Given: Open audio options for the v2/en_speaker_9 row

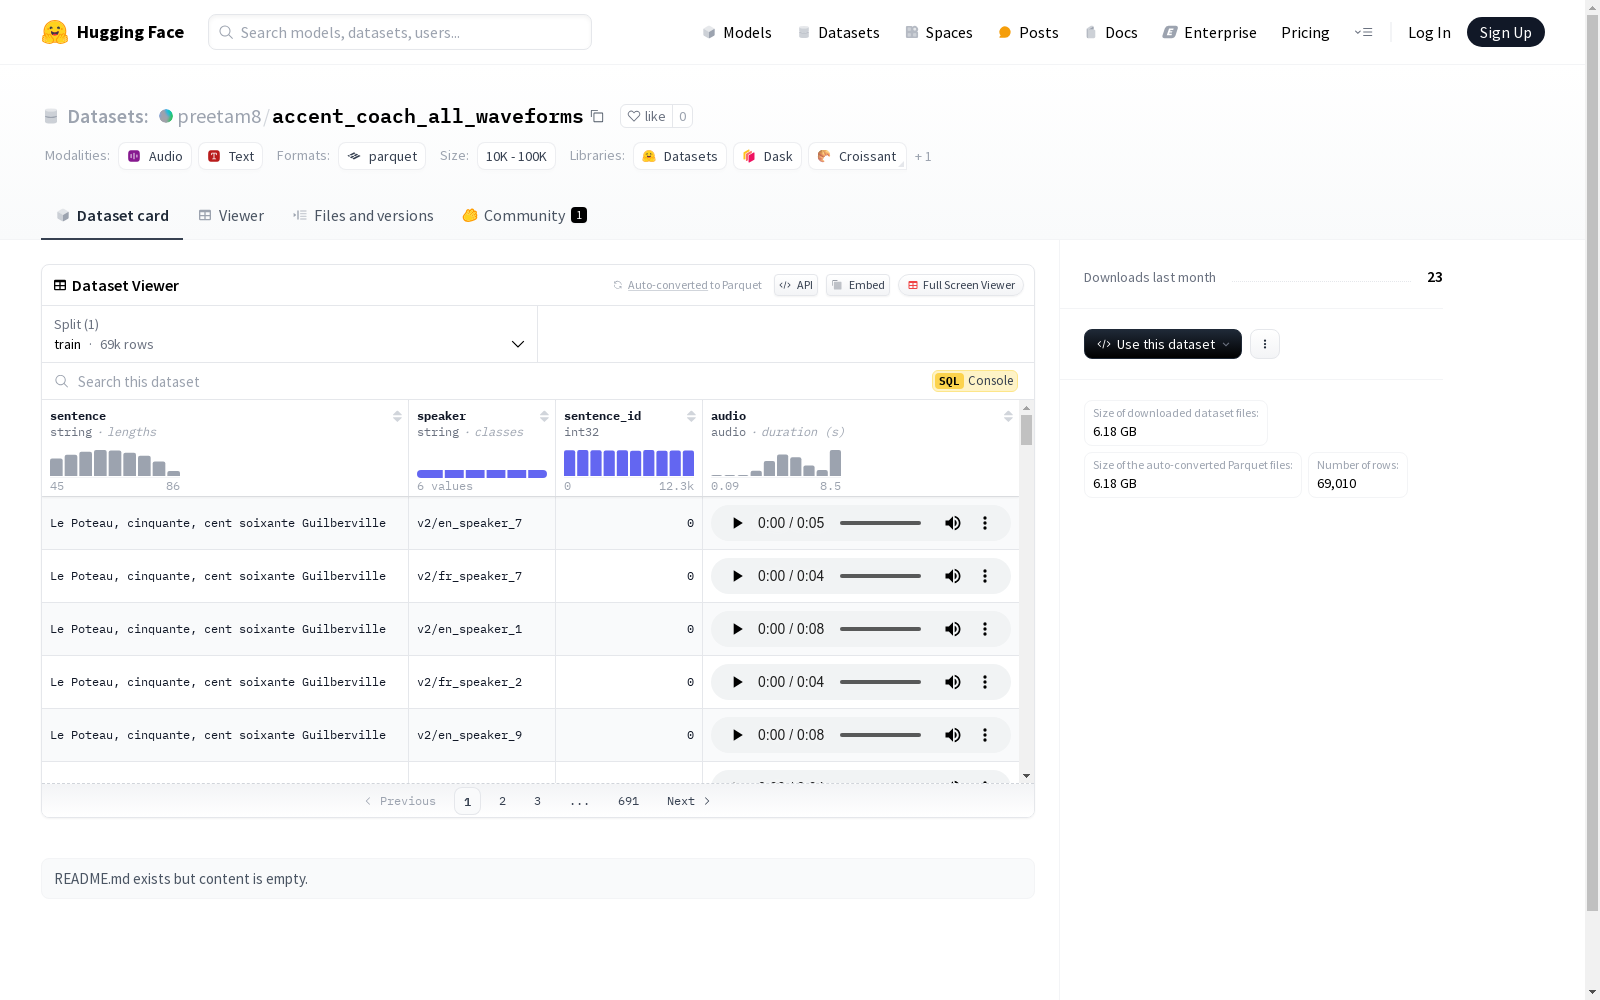Looking at the screenshot, I should tap(985, 735).
